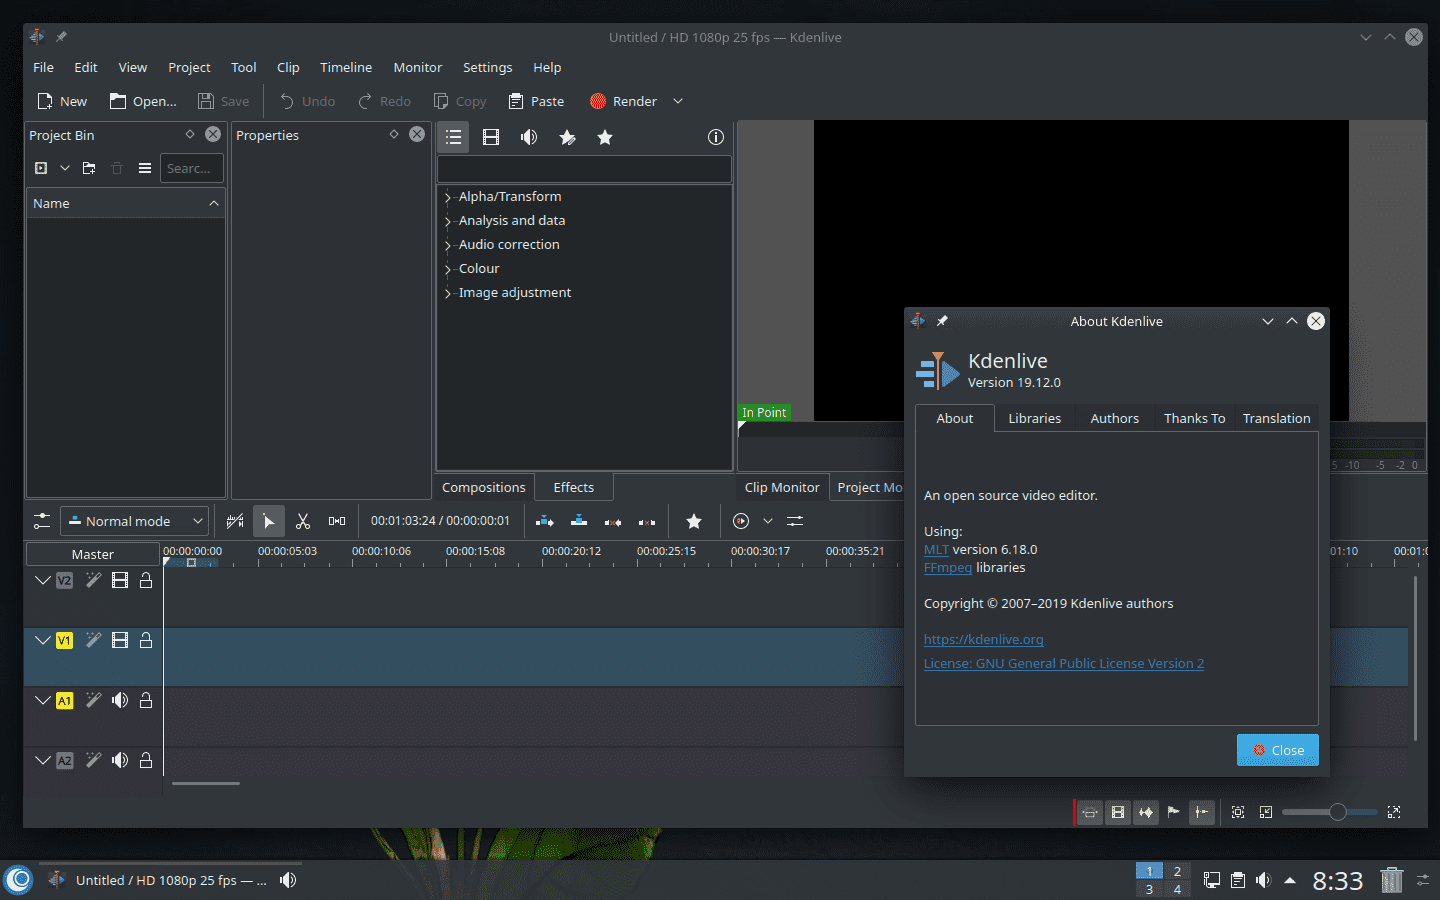Open the kdenlive.org link
The image size is (1440, 900).
tap(983, 639)
